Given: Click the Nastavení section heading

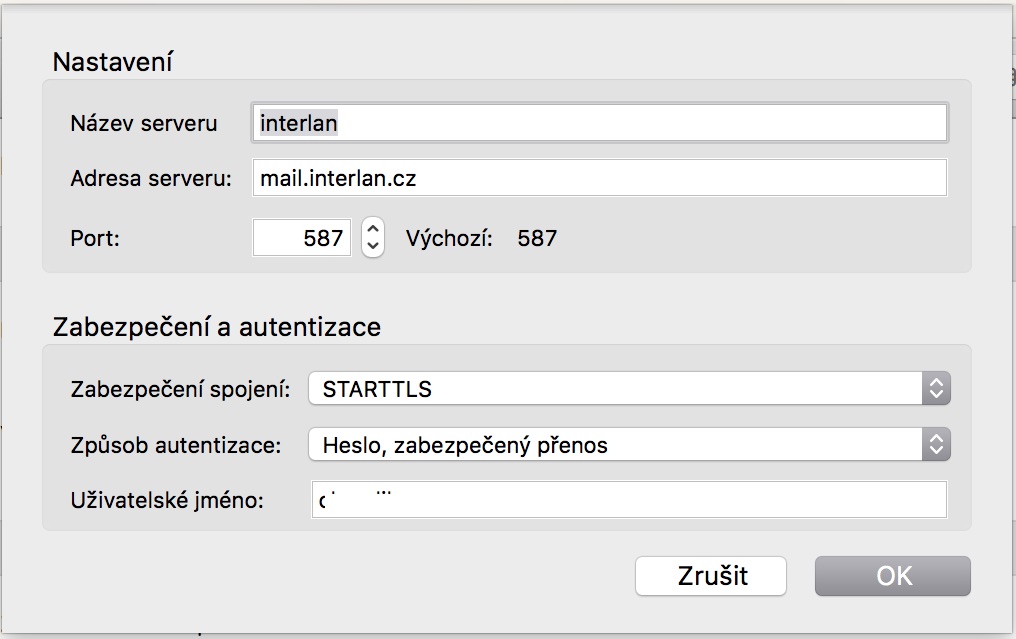Looking at the screenshot, I should pos(113,62).
